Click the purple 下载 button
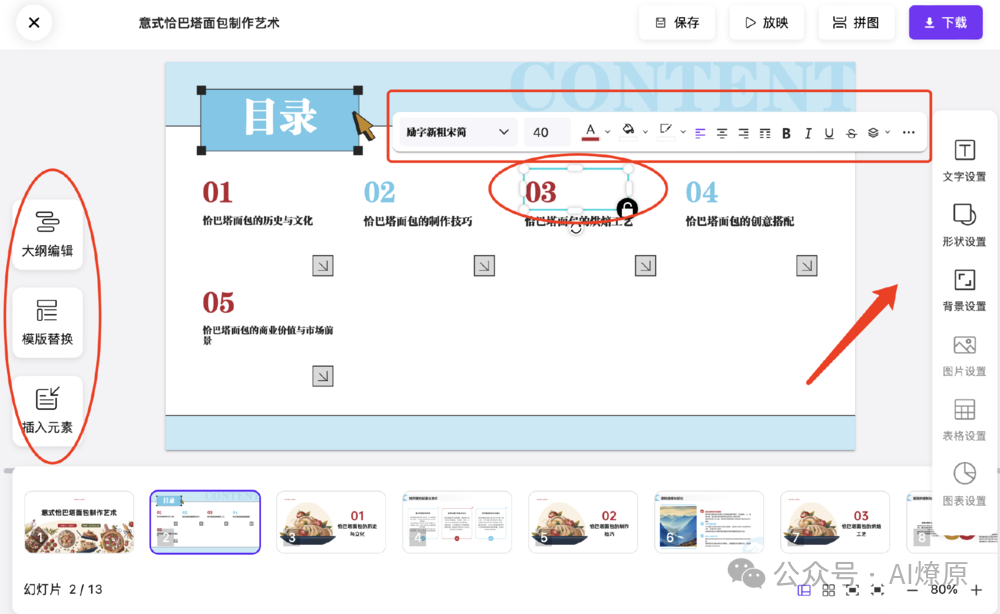Screen dimensions: 1000x614 945,22
